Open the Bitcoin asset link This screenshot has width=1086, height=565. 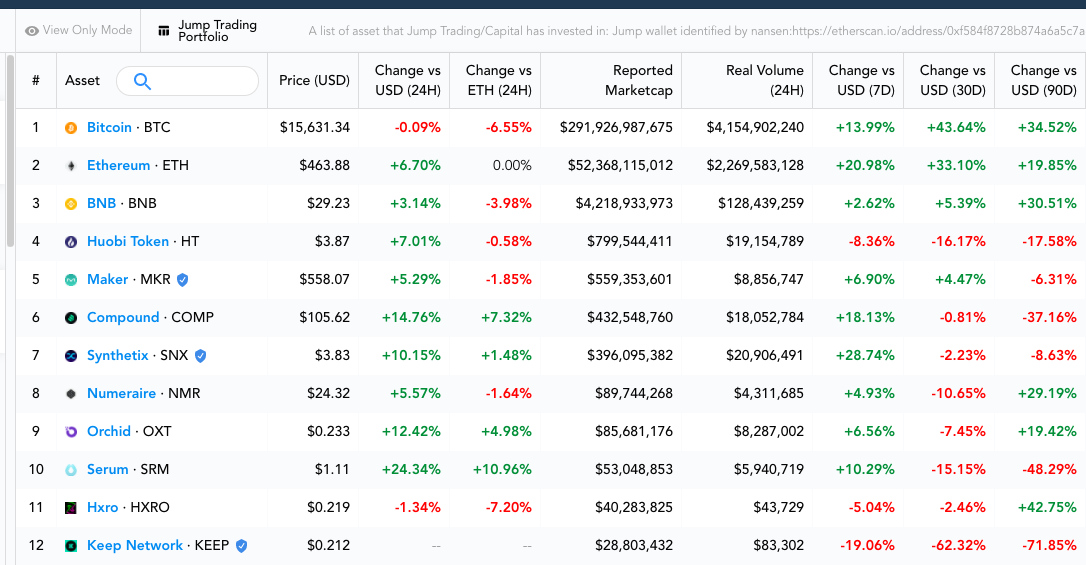pos(109,127)
